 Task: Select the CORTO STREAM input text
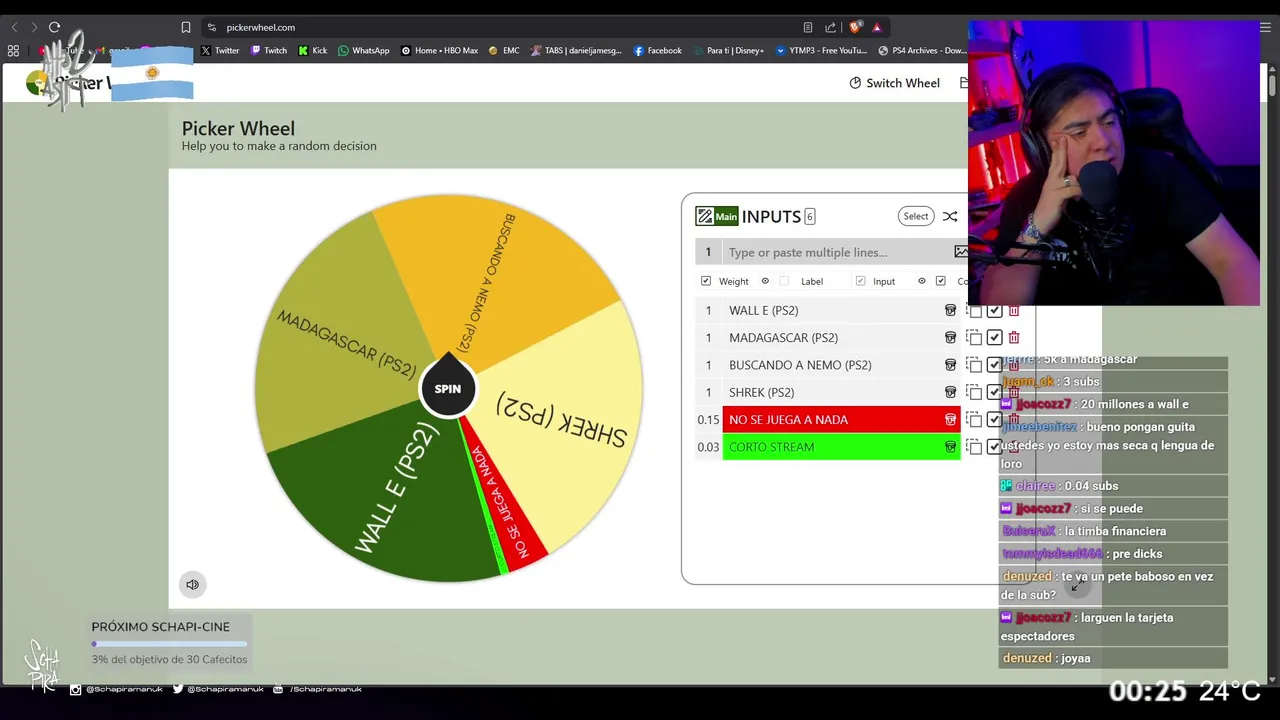[771, 447]
